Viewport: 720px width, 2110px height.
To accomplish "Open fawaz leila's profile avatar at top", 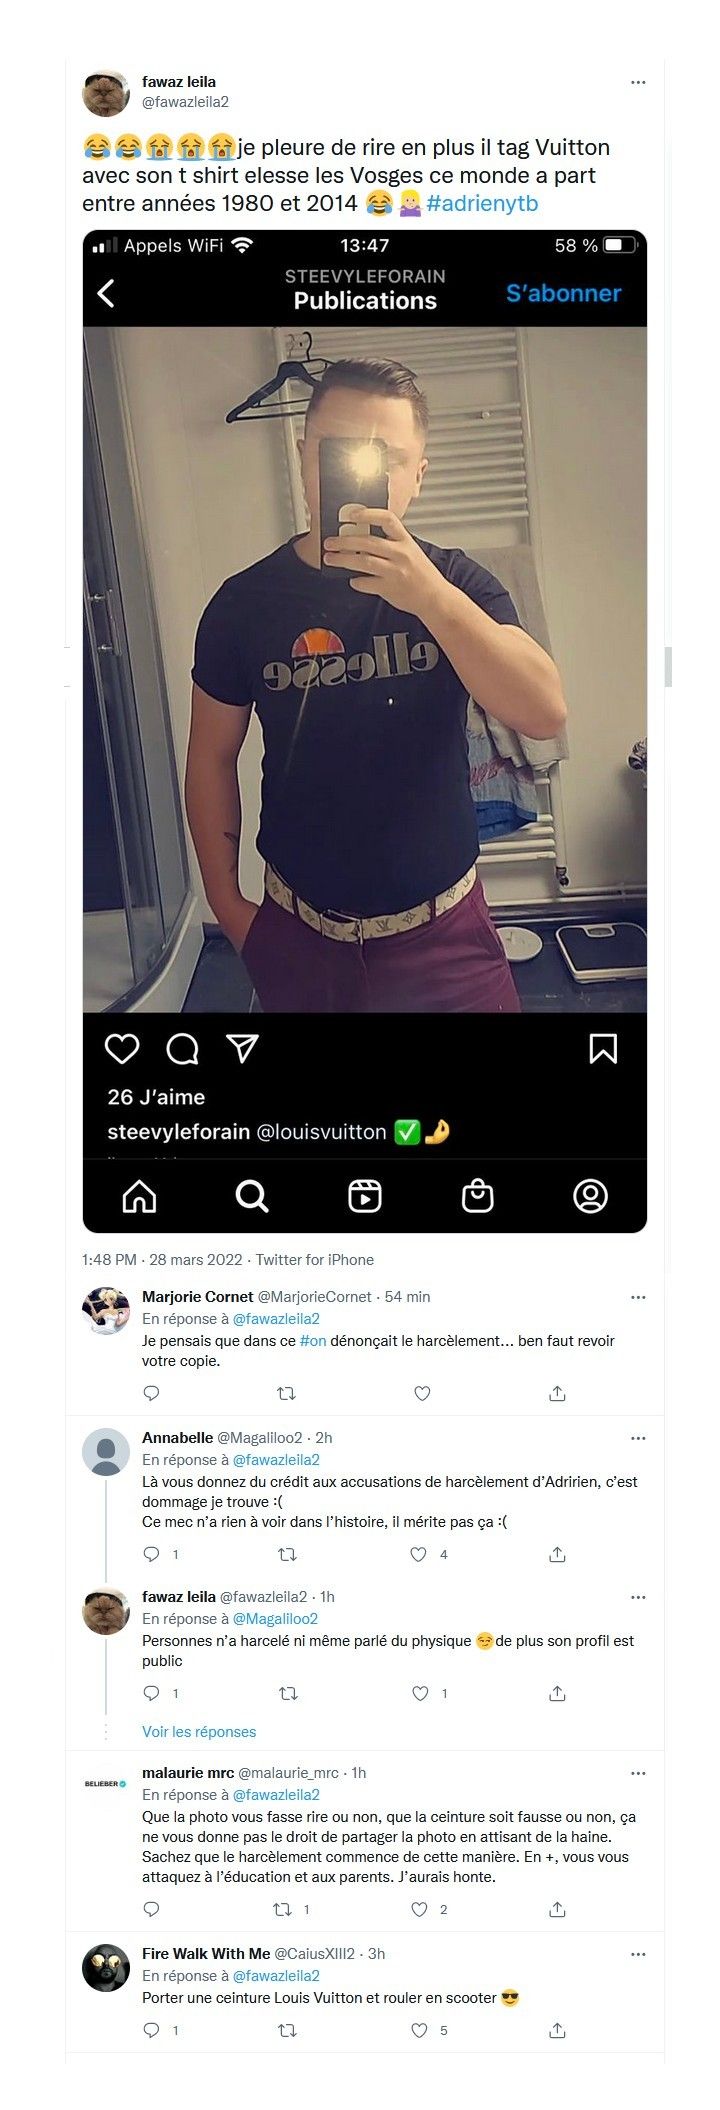I will (x=106, y=93).
